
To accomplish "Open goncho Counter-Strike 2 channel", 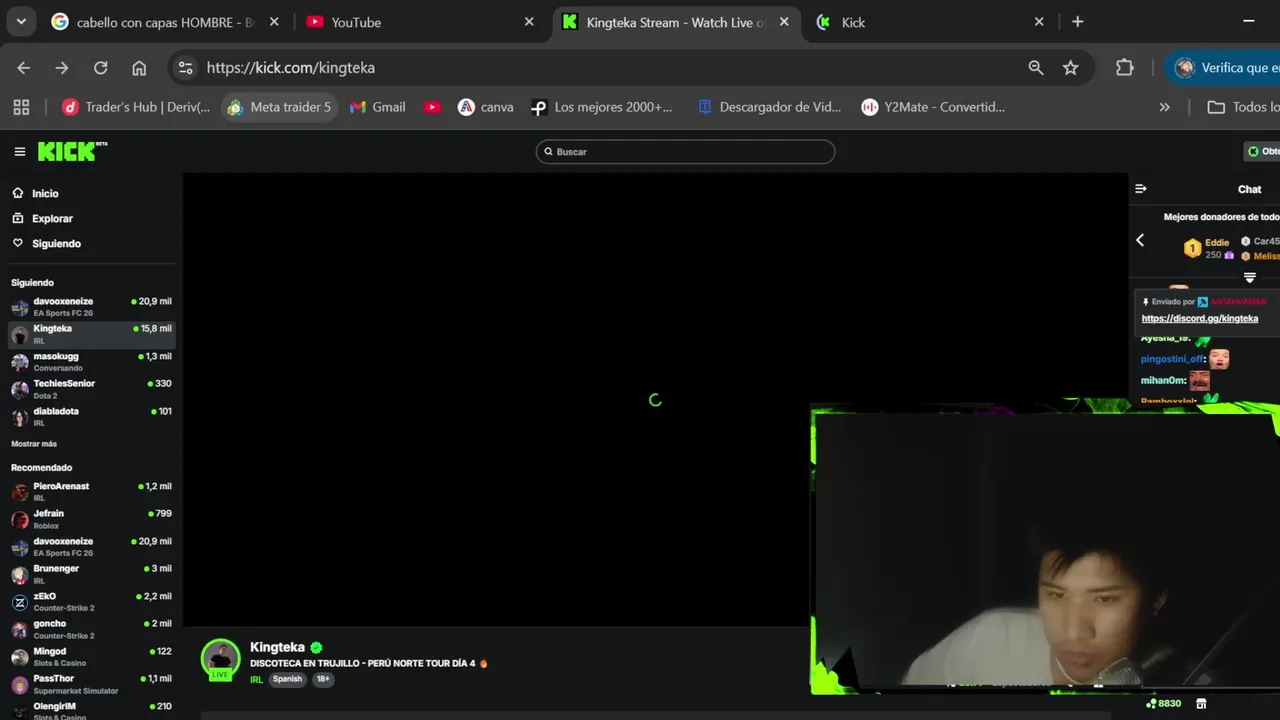I will 91,629.
